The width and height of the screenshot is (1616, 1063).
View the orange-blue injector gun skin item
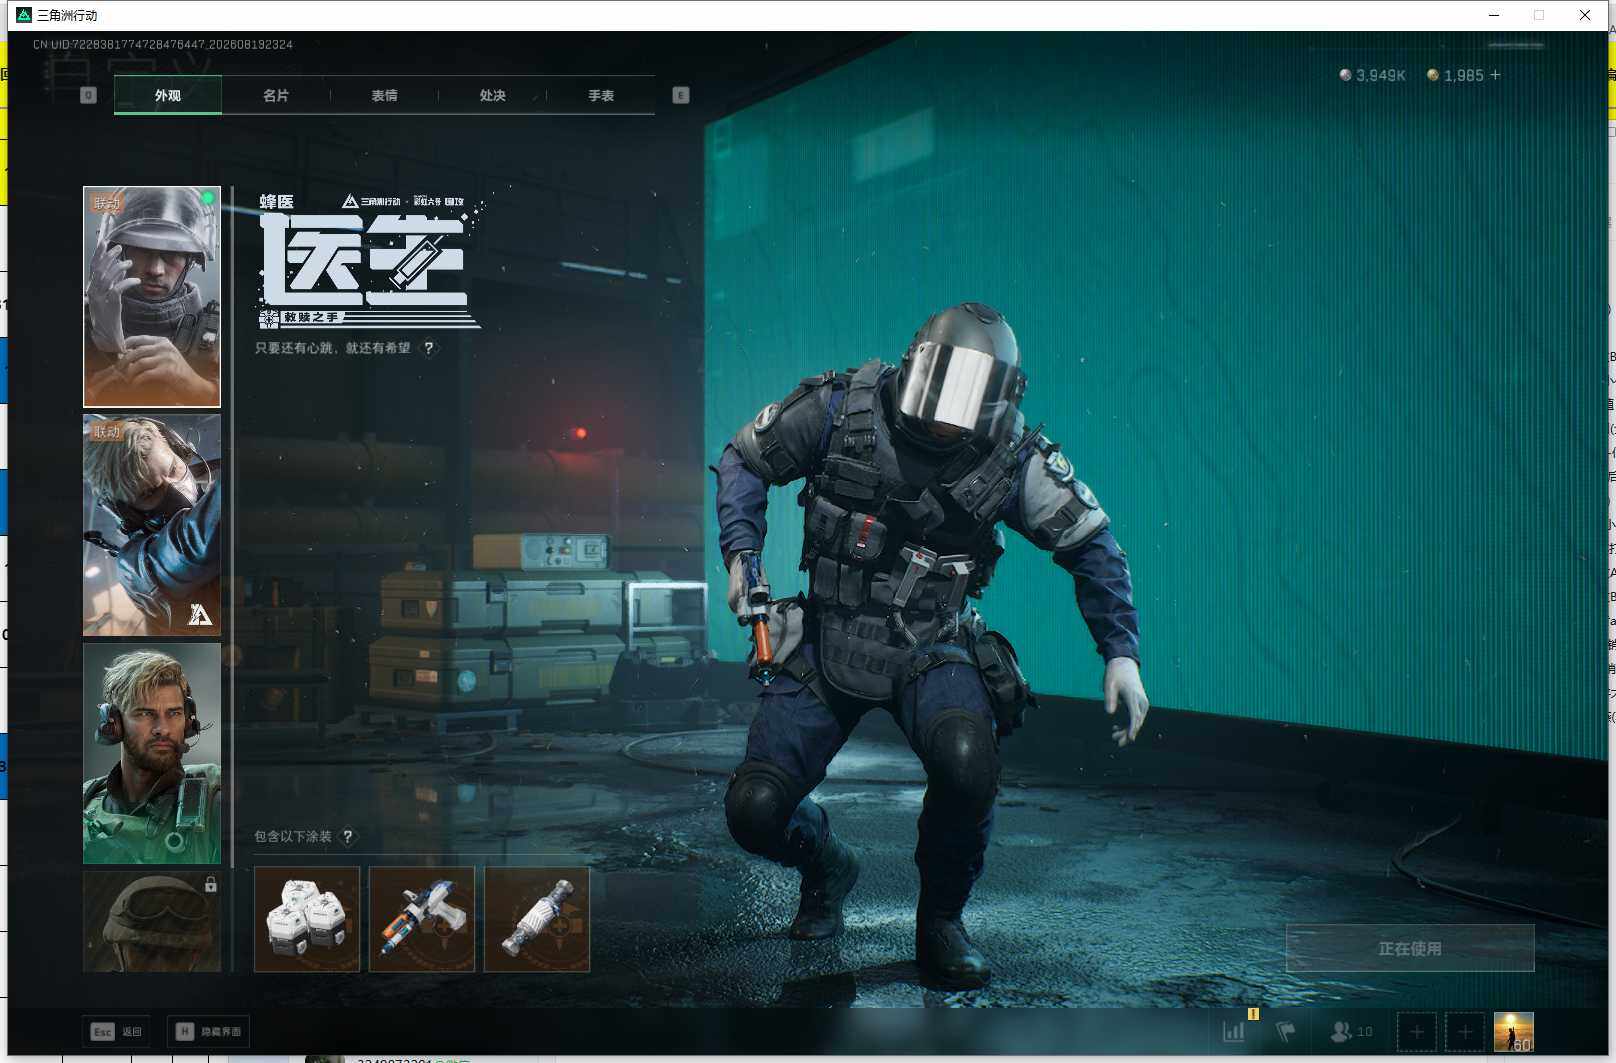[422, 919]
